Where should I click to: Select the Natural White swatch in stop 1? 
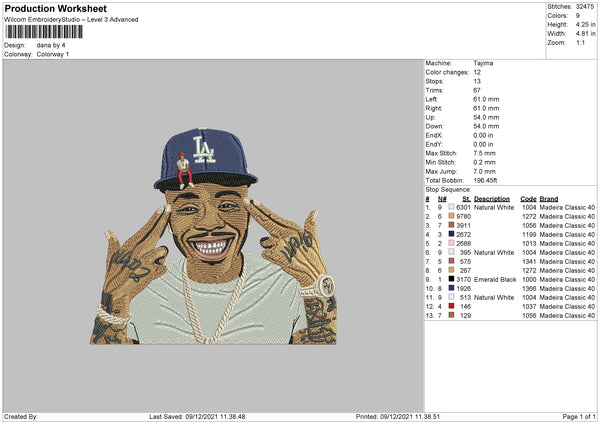pos(451,207)
